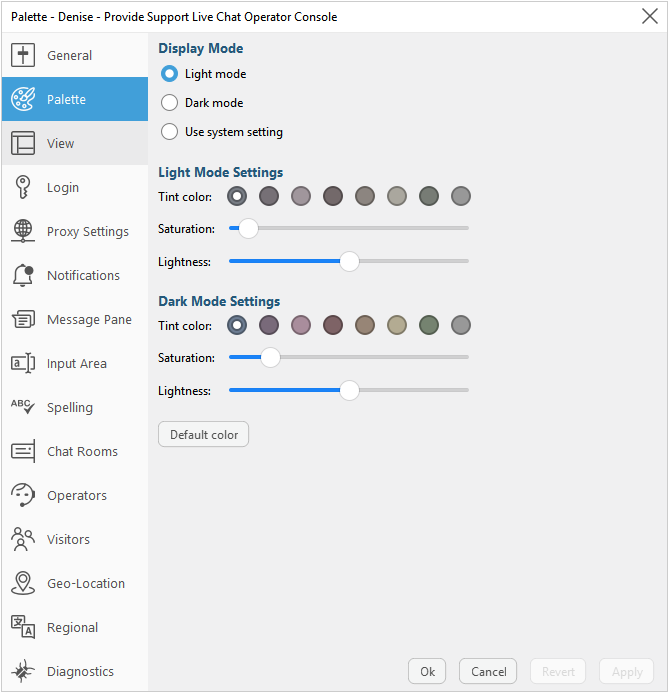The height and width of the screenshot is (693, 669).
Task: Open the Input Area settings
Action: click(75, 363)
